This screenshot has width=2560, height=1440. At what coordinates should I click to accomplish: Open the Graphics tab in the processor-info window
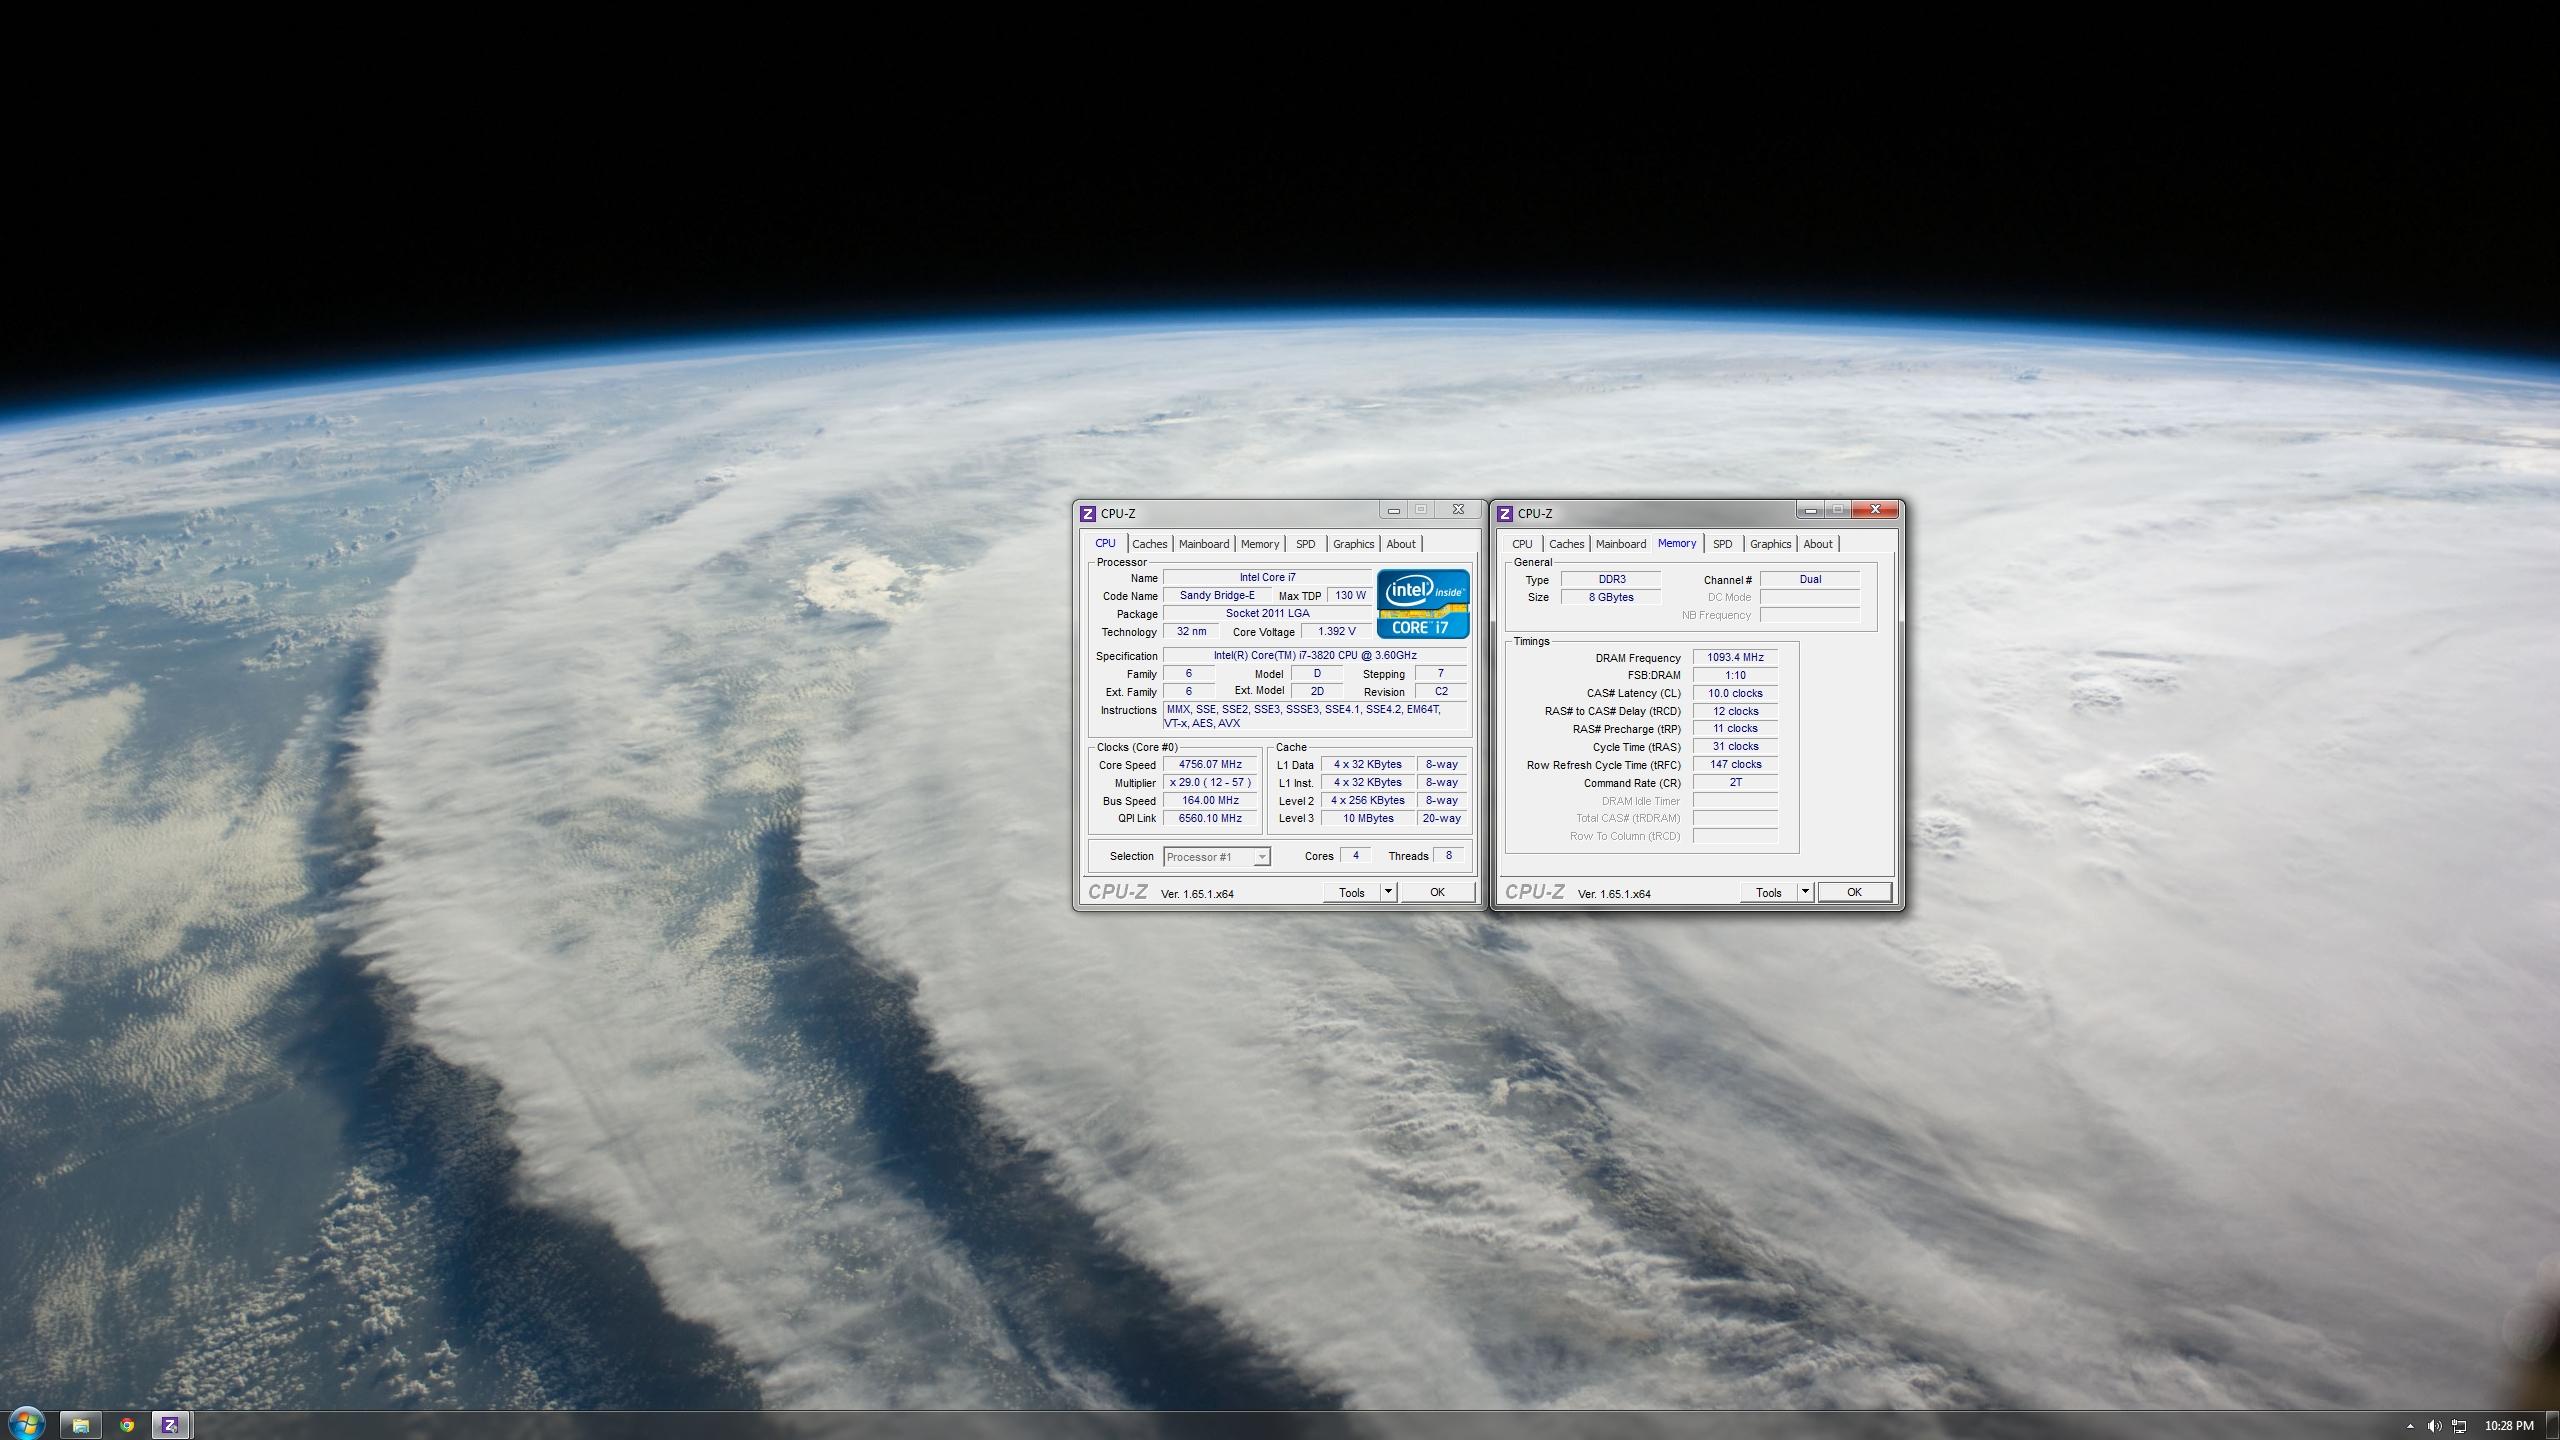[x=1354, y=545]
